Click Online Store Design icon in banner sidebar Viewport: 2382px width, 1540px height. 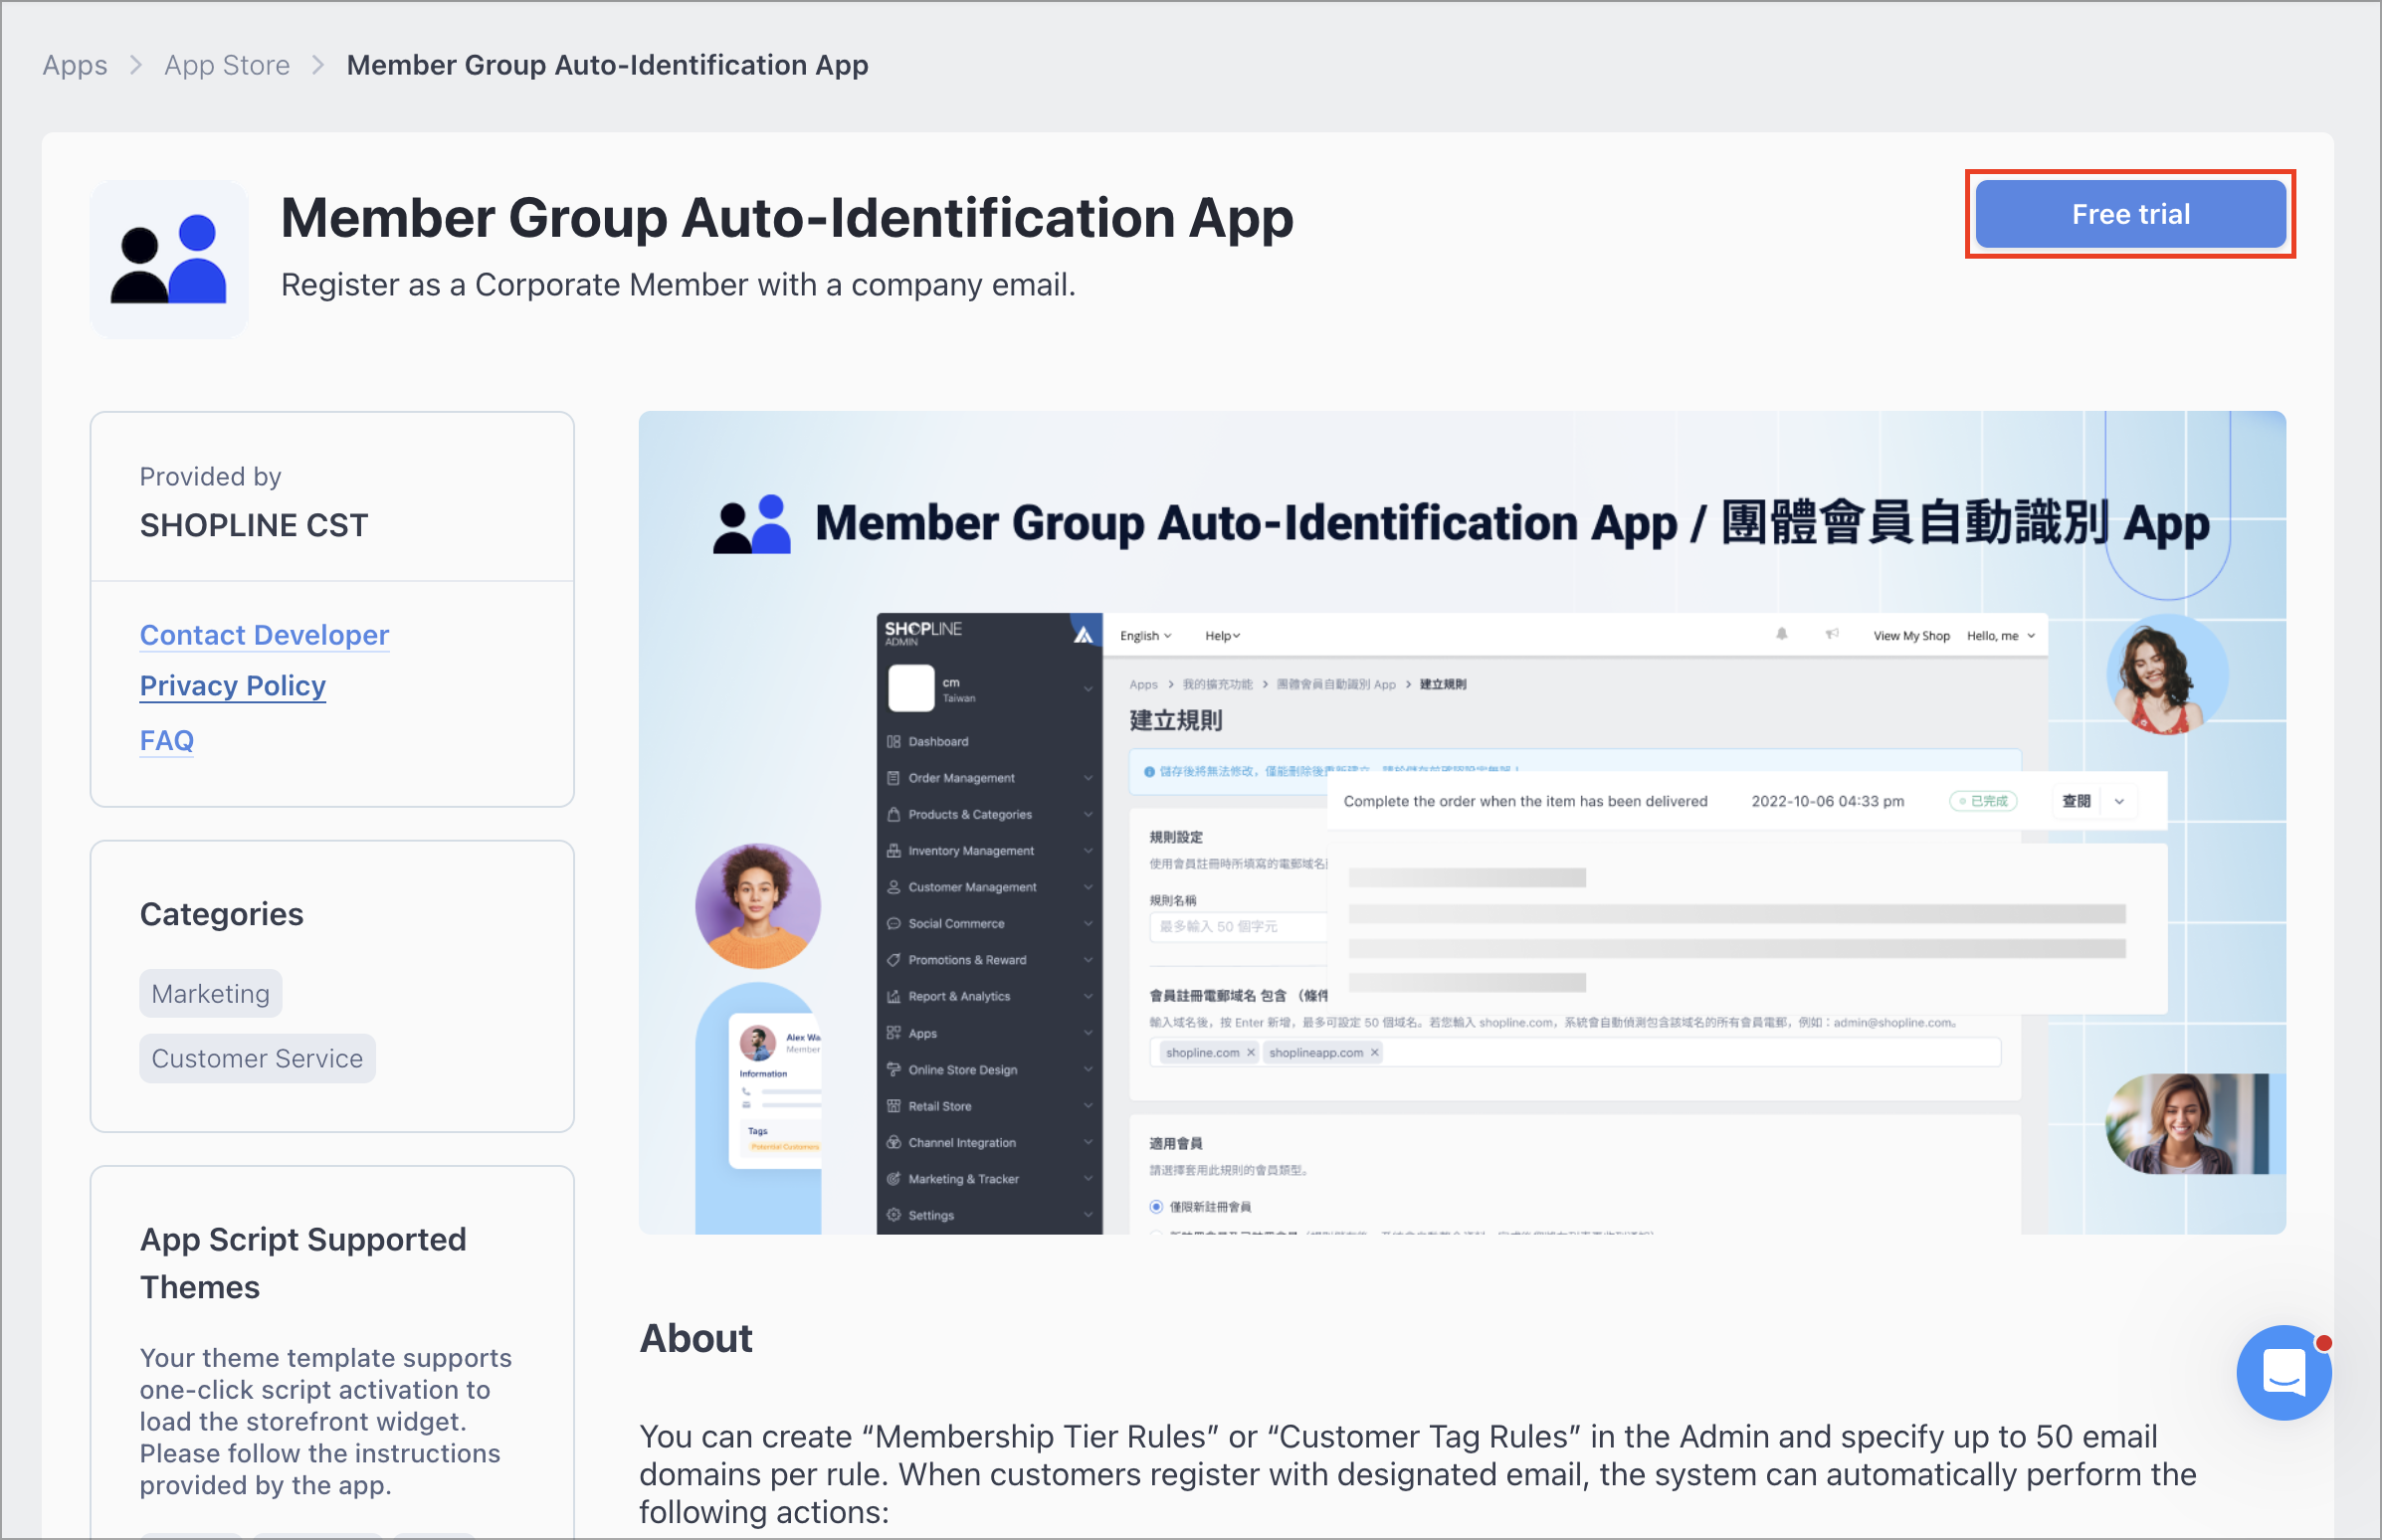[x=893, y=1069]
